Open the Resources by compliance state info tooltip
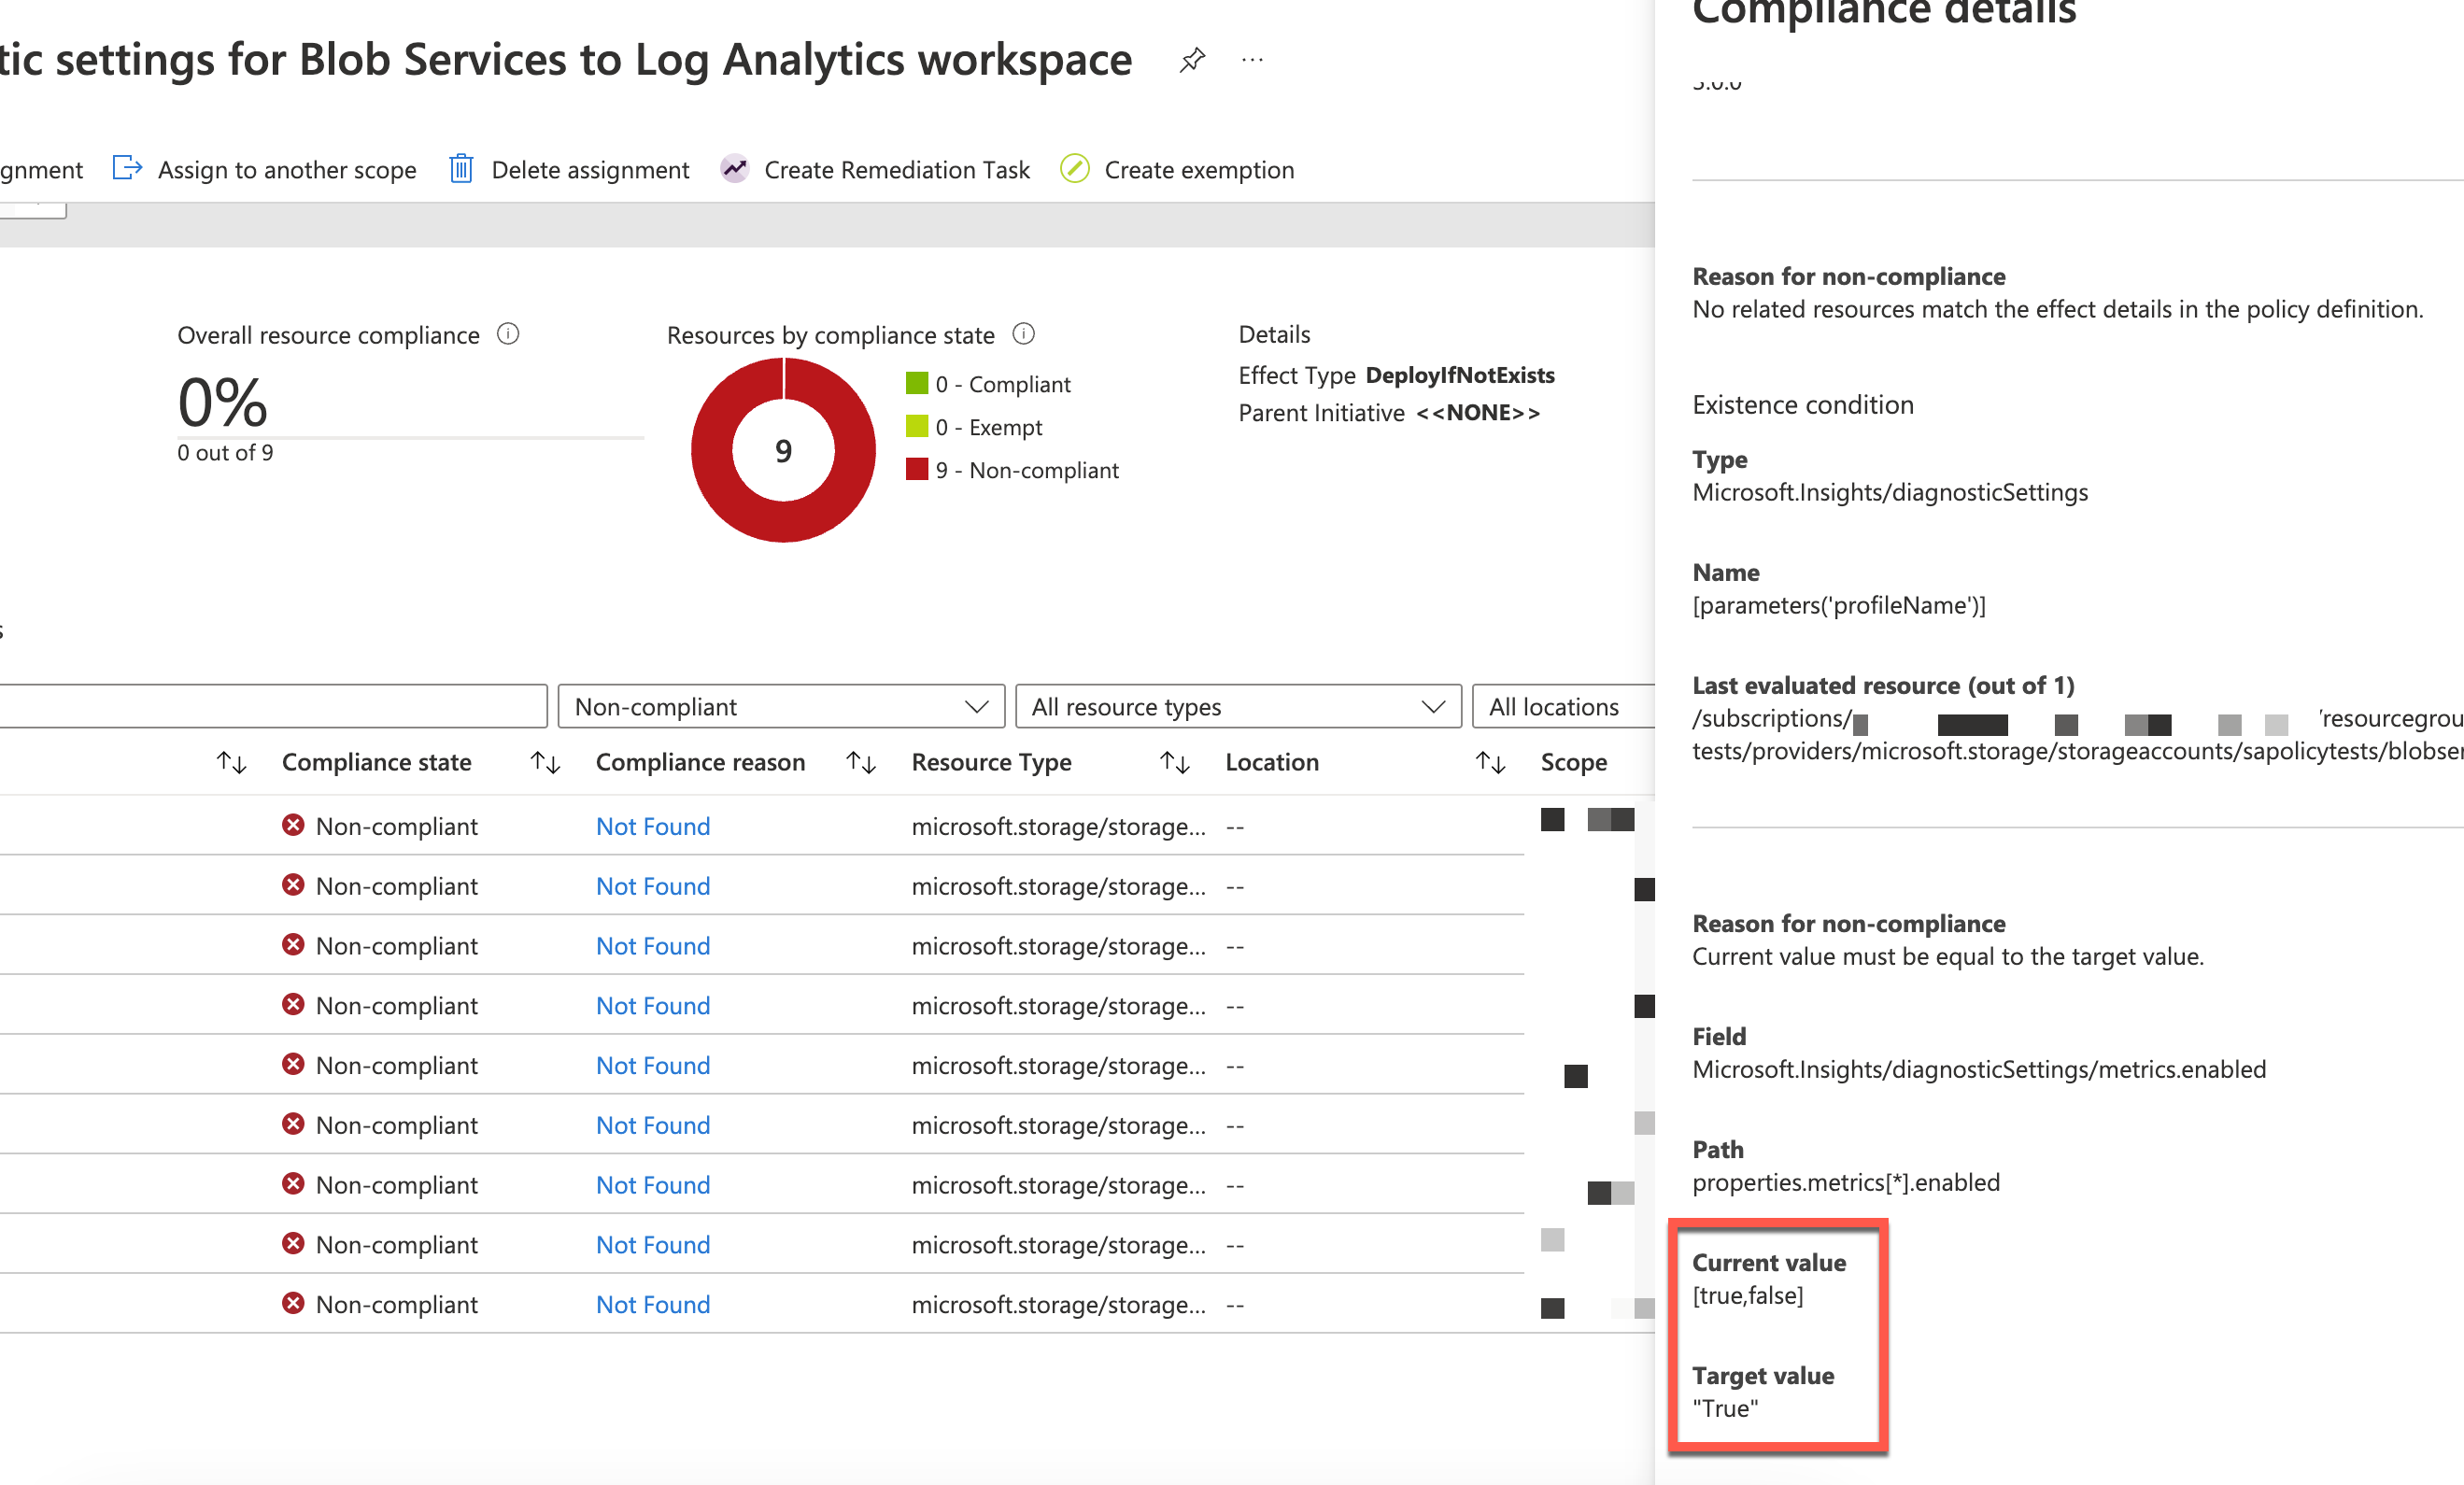 [1024, 334]
